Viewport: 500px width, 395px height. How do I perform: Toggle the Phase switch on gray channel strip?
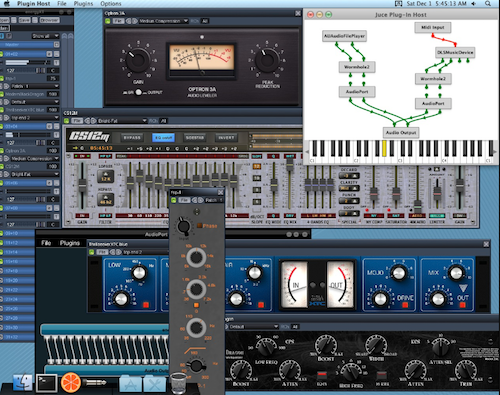click(x=199, y=226)
